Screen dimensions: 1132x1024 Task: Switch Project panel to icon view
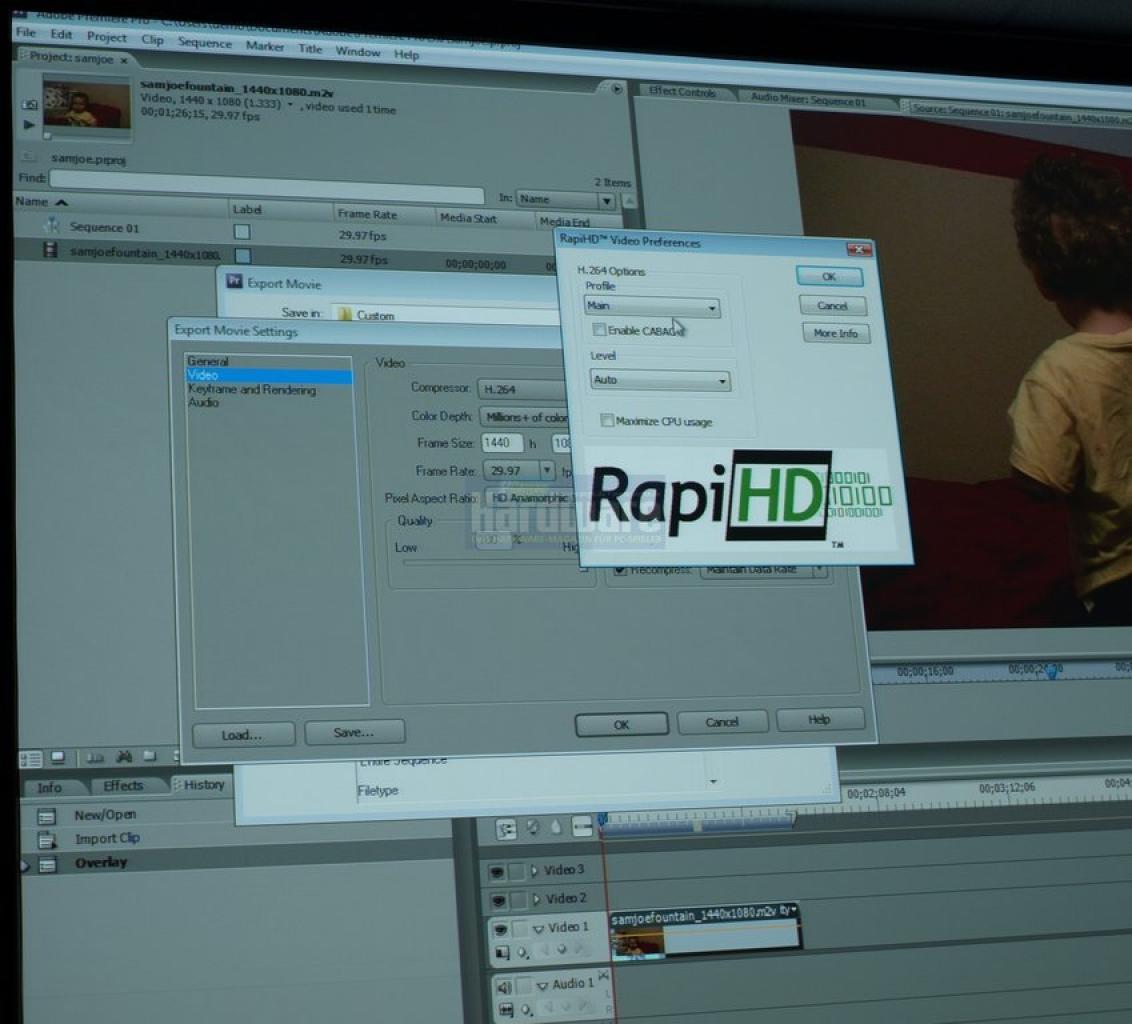pyautogui.click(x=58, y=758)
